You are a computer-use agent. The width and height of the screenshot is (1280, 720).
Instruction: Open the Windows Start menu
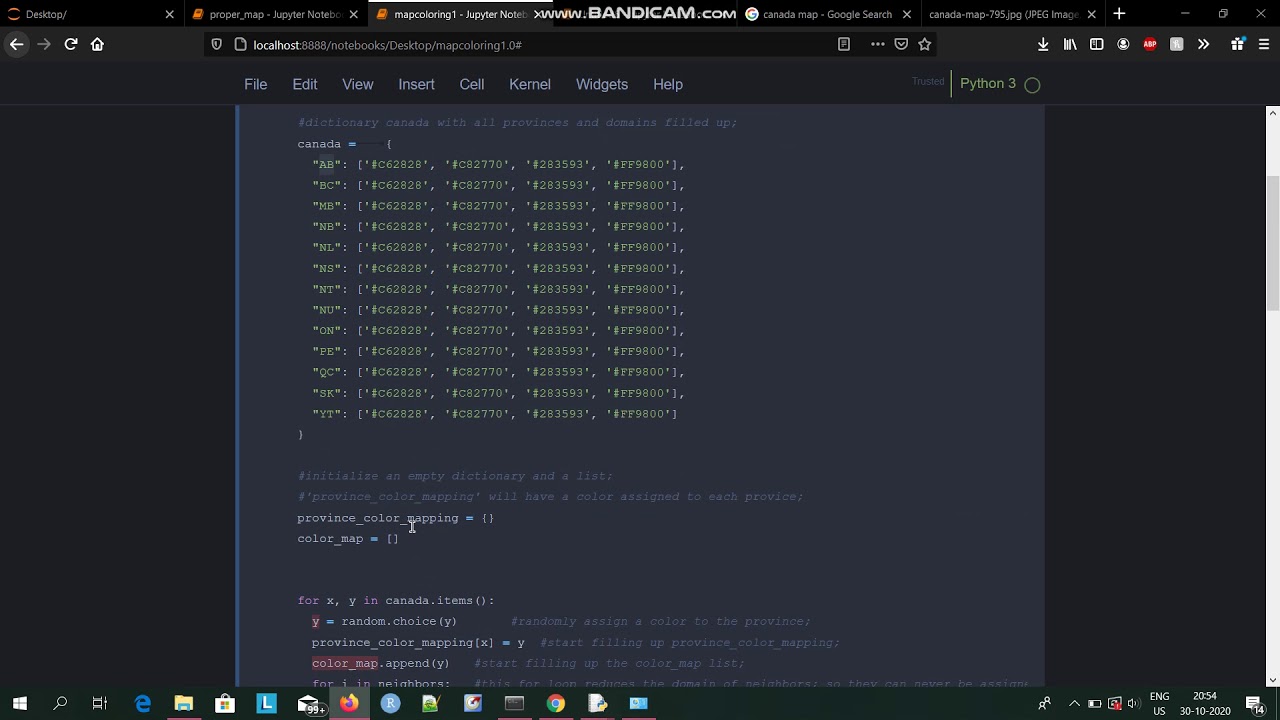click(20, 703)
